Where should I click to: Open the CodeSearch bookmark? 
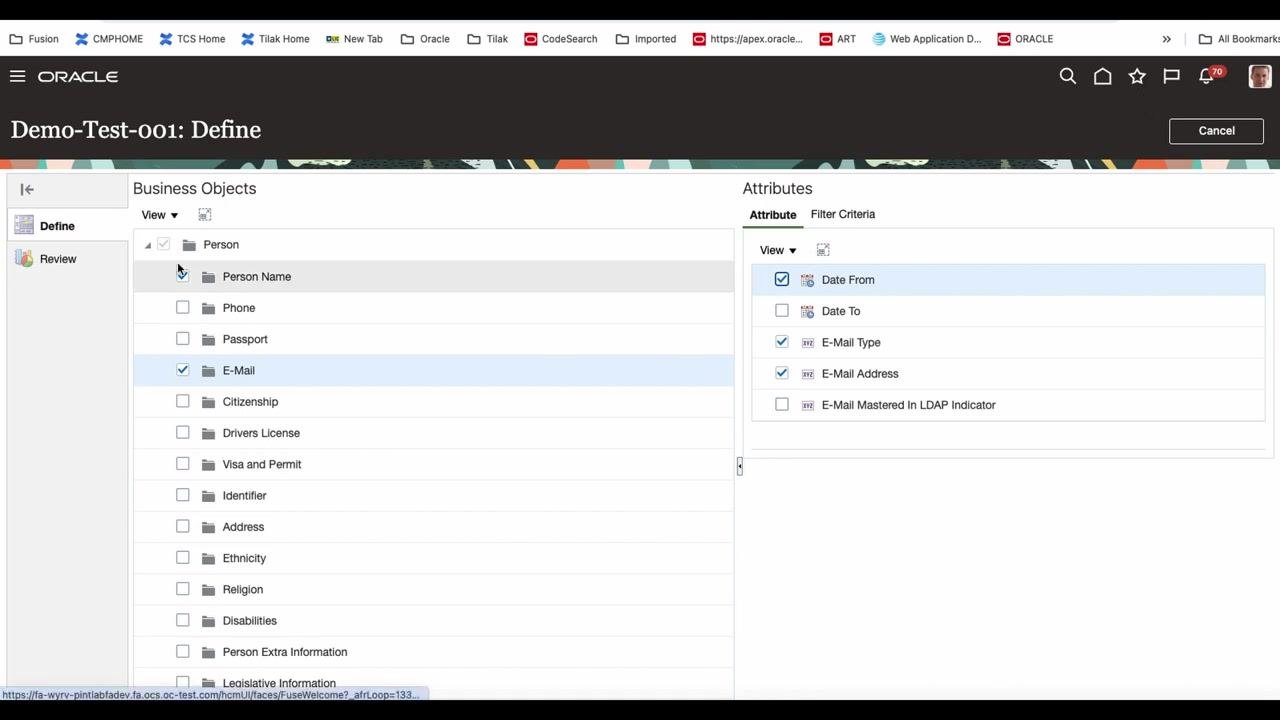tap(560, 39)
